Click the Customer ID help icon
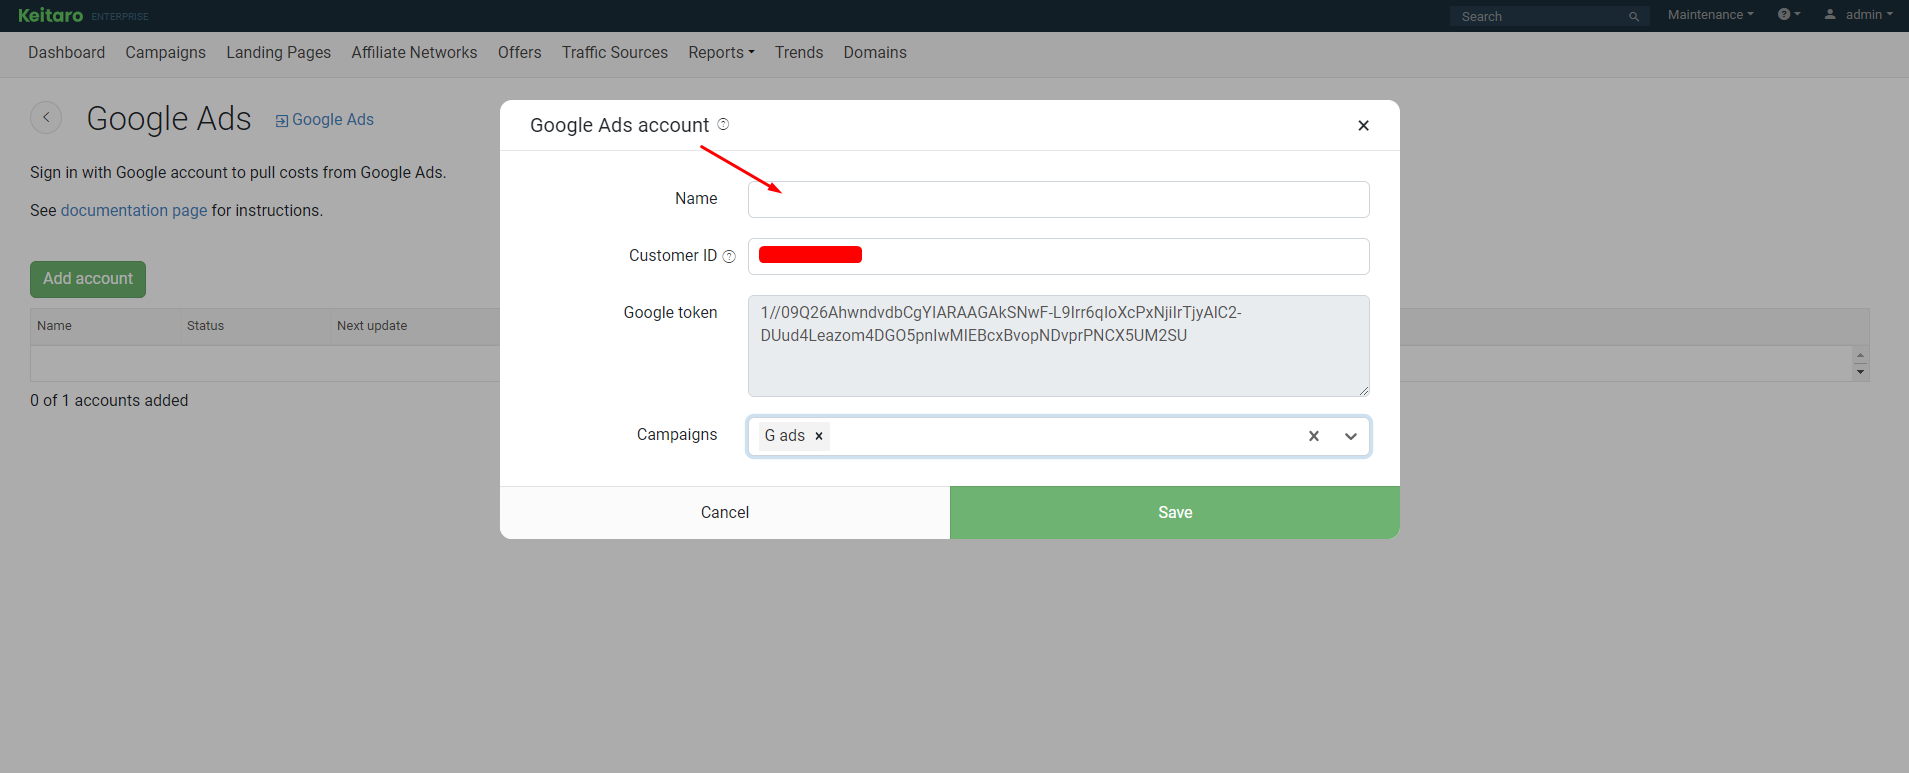 [729, 256]
